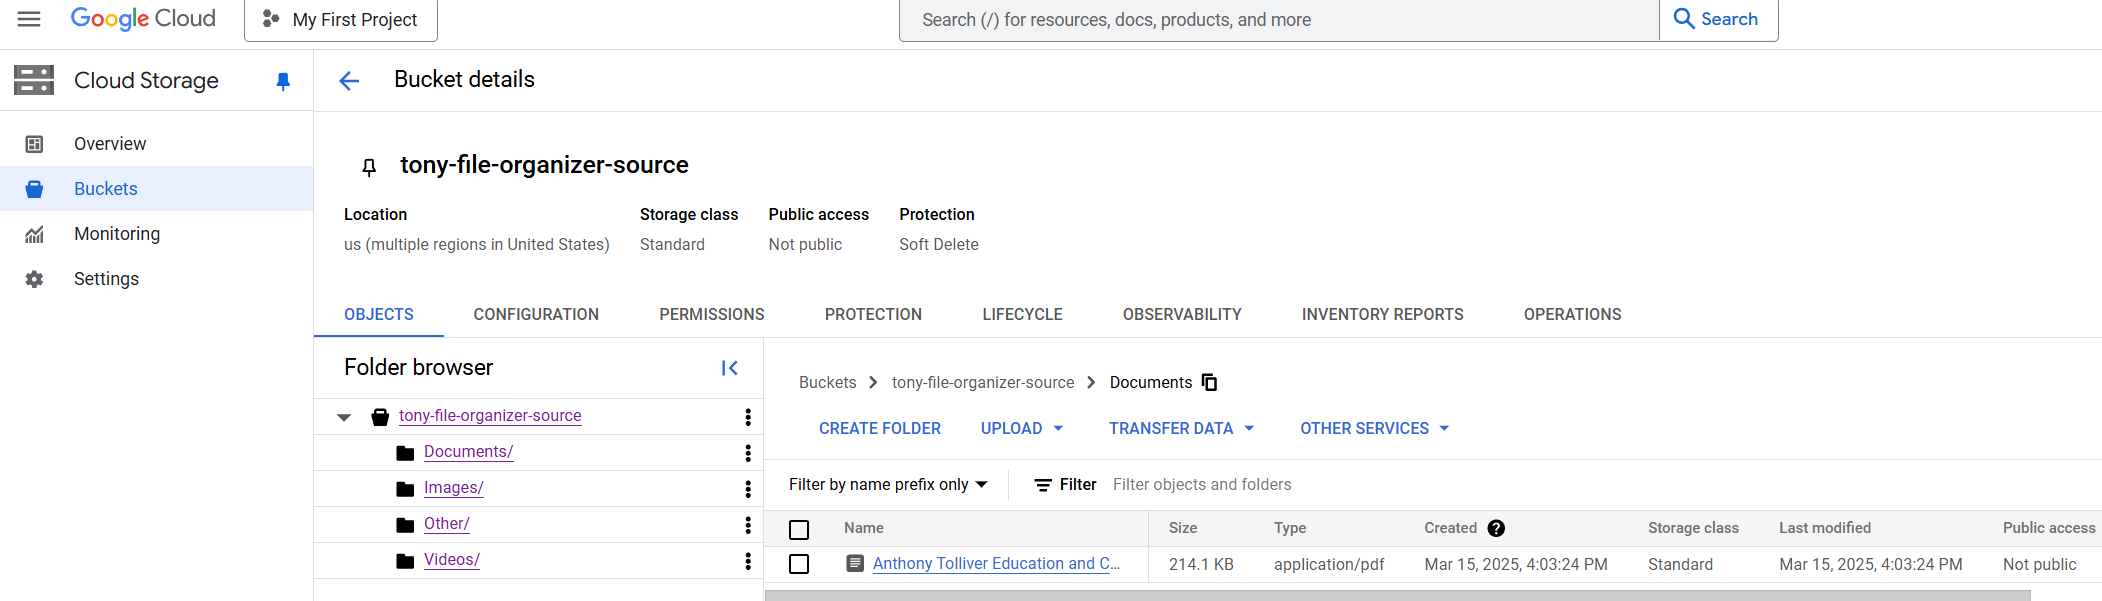Open more options for Documents folder
The height and width of the screenshot is (601, 2102).
(x=748, y=453)
